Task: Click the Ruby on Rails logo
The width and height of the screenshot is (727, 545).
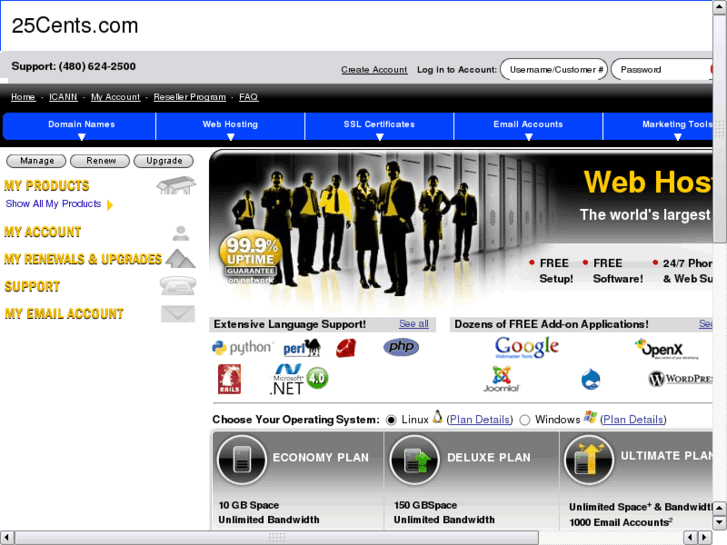Action: [x=230, y=379]
